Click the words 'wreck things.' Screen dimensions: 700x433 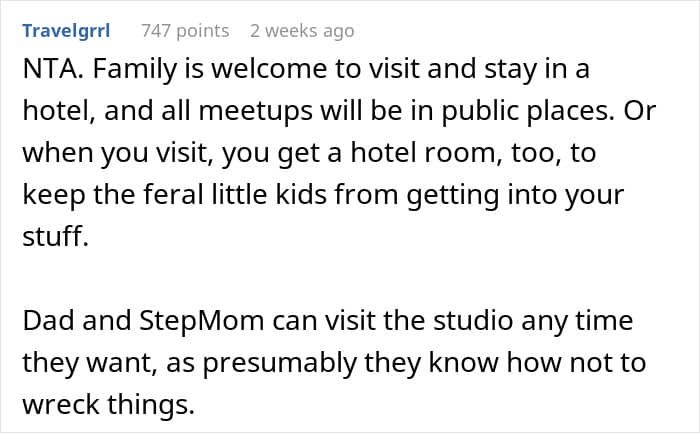click(108, 404)
